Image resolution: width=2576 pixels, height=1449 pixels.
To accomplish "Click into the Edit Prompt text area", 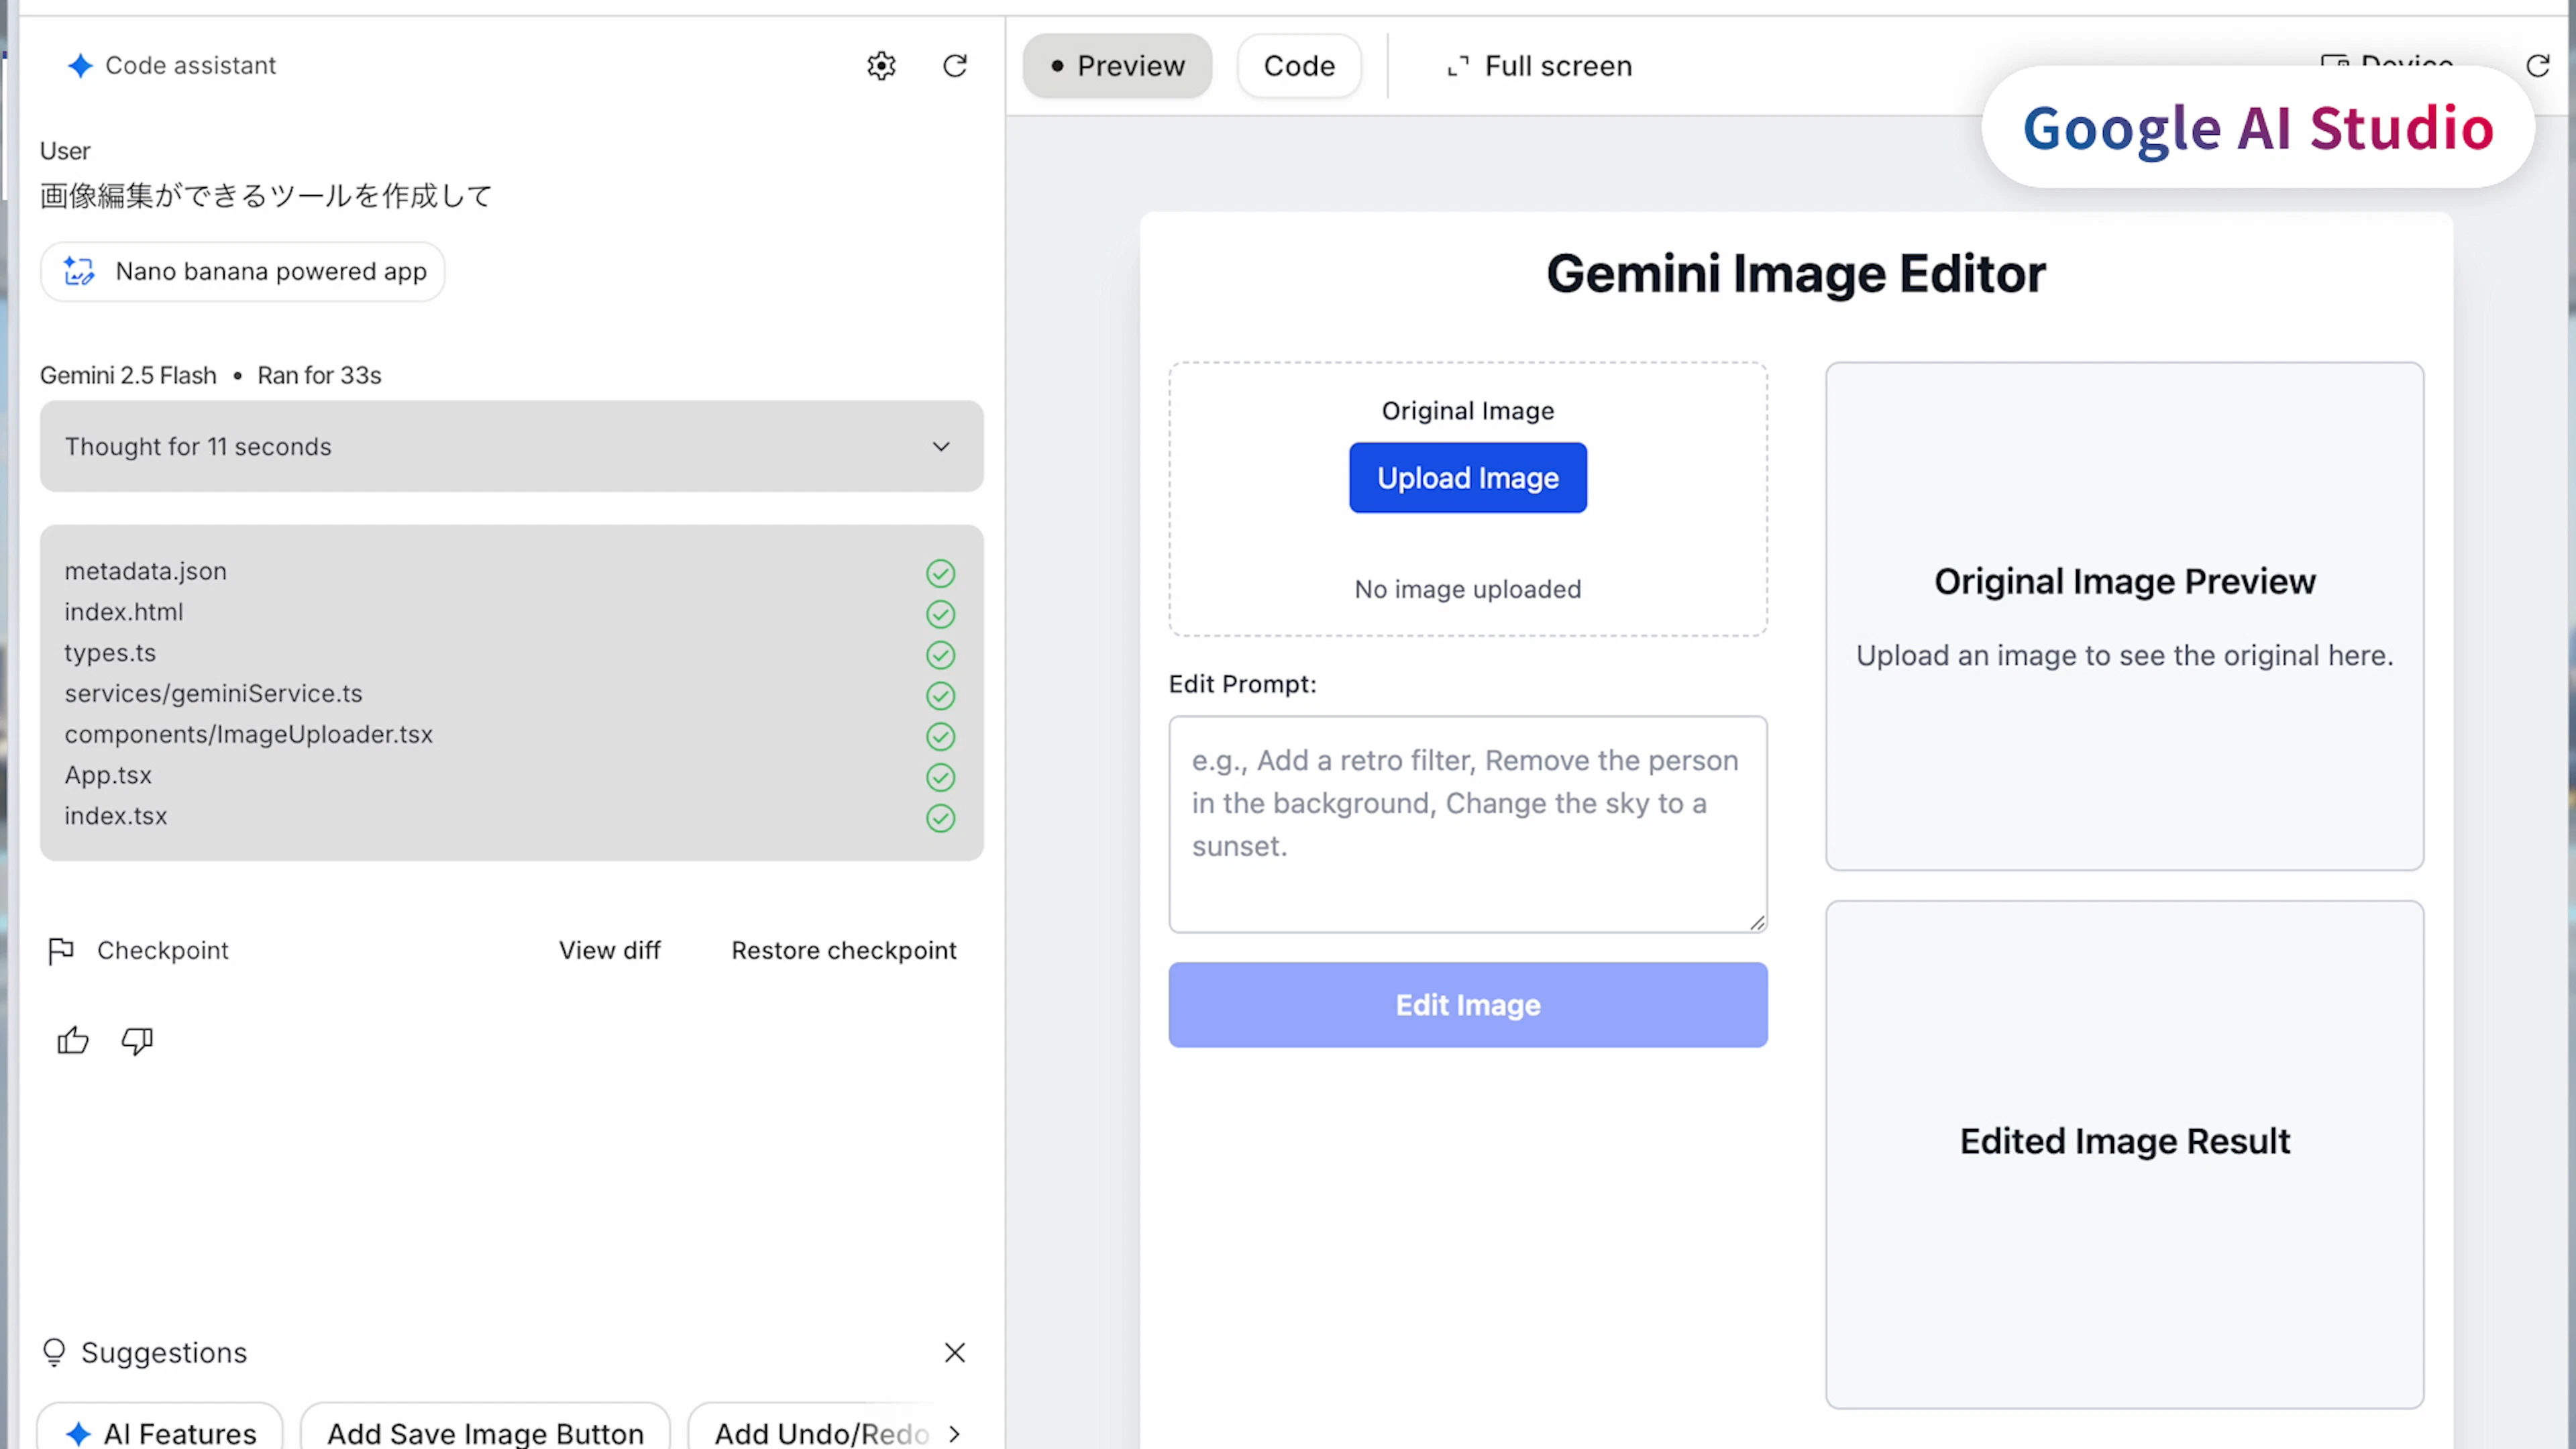I will (1467, 823).
